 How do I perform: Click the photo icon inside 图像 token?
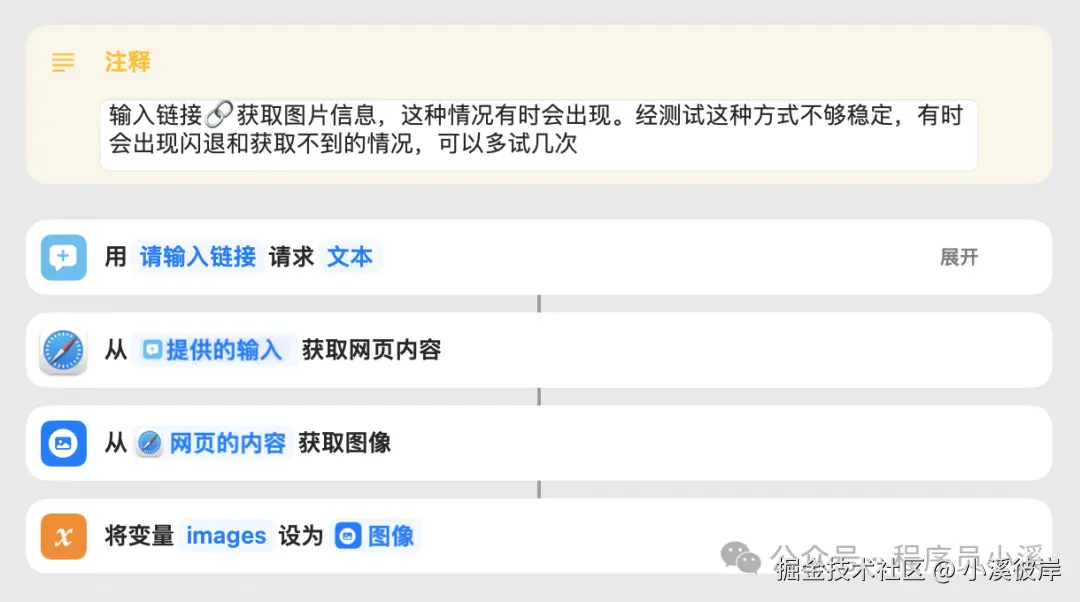[348, 536]
